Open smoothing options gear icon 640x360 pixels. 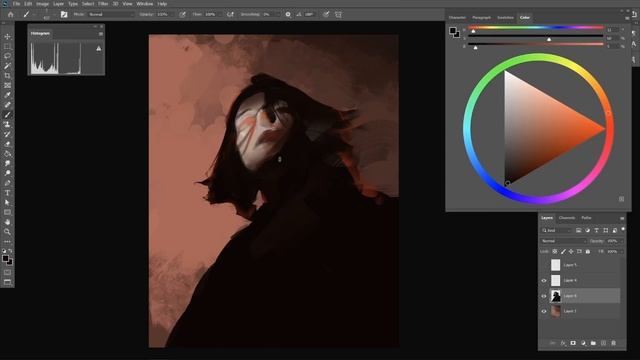[x=288, y=14]
